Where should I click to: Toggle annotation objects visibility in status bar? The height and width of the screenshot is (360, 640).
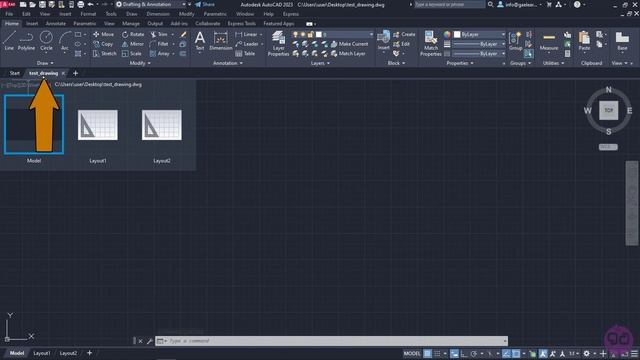point(542,353)
